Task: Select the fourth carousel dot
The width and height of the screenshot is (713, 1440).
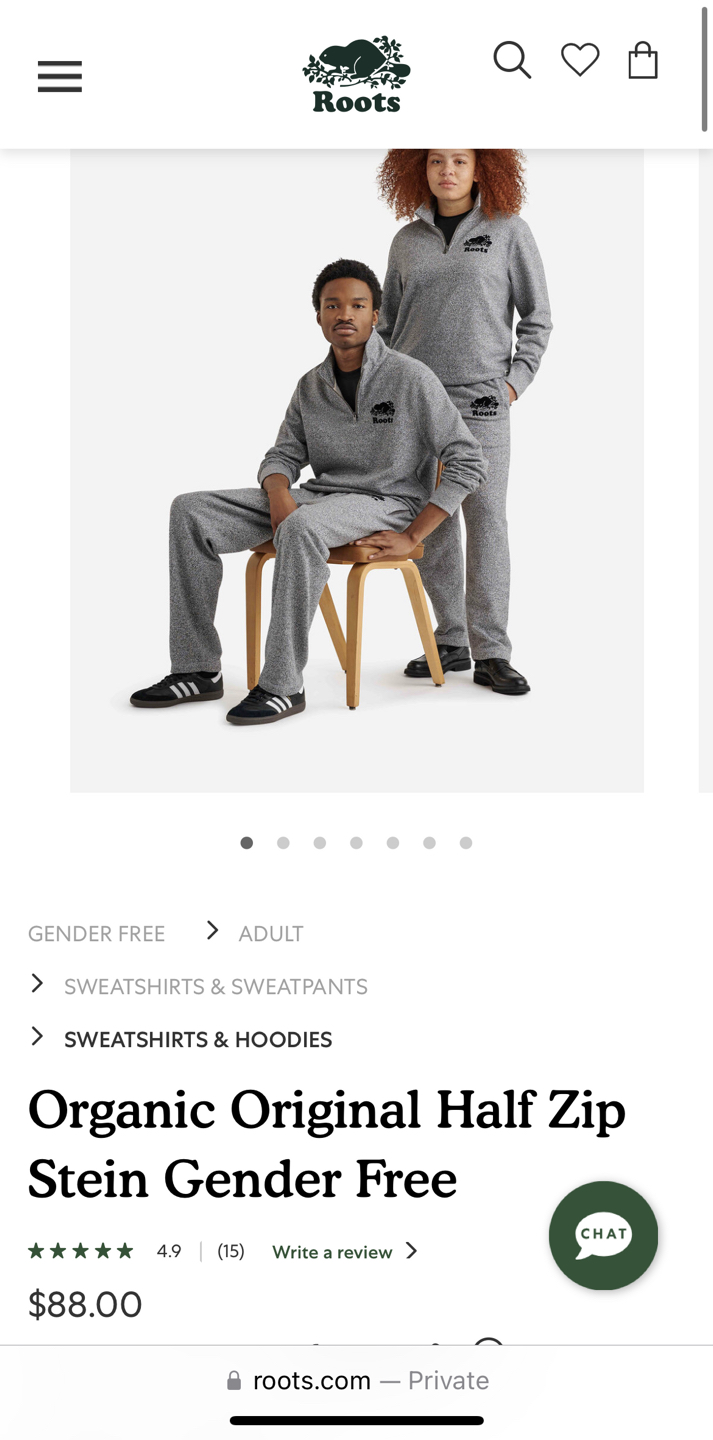Action: [x=356, y=843]
